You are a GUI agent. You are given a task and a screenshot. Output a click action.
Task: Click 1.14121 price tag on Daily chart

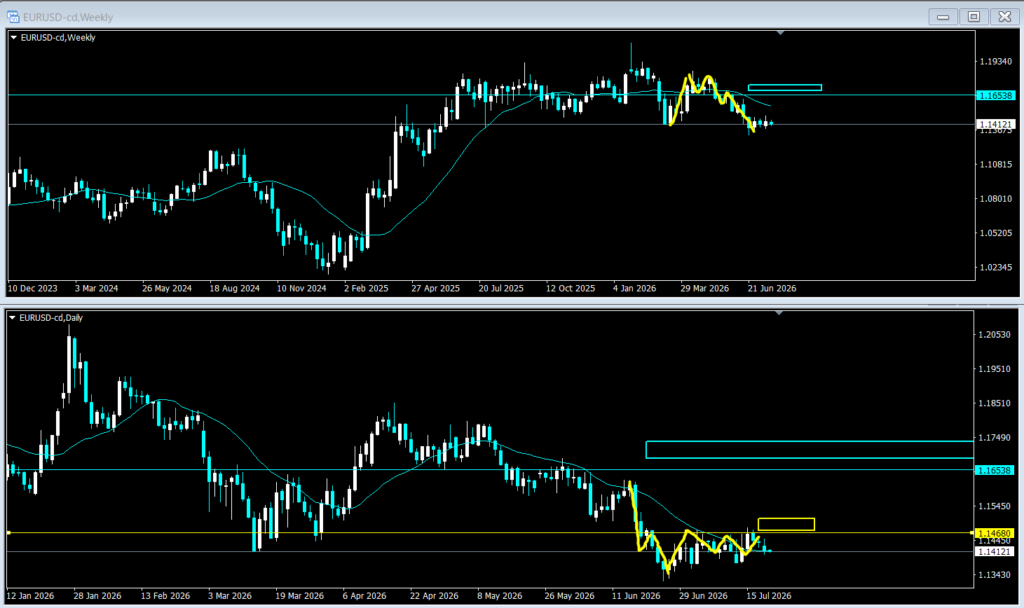click(994, 552)
